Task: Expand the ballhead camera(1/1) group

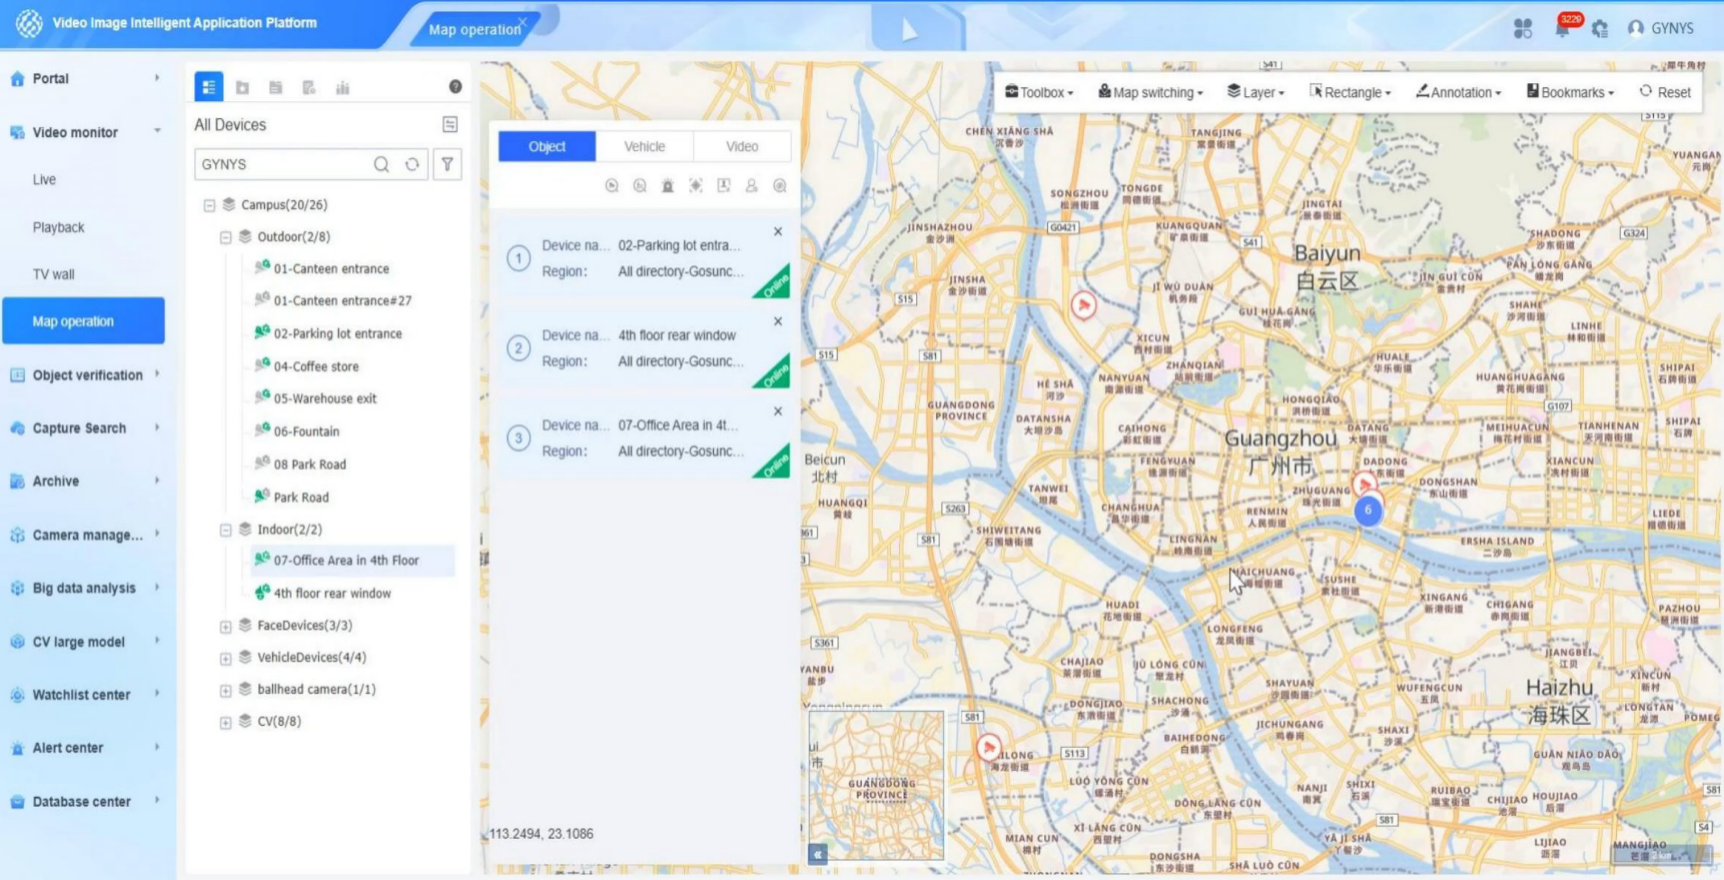Action: (225, 690)
